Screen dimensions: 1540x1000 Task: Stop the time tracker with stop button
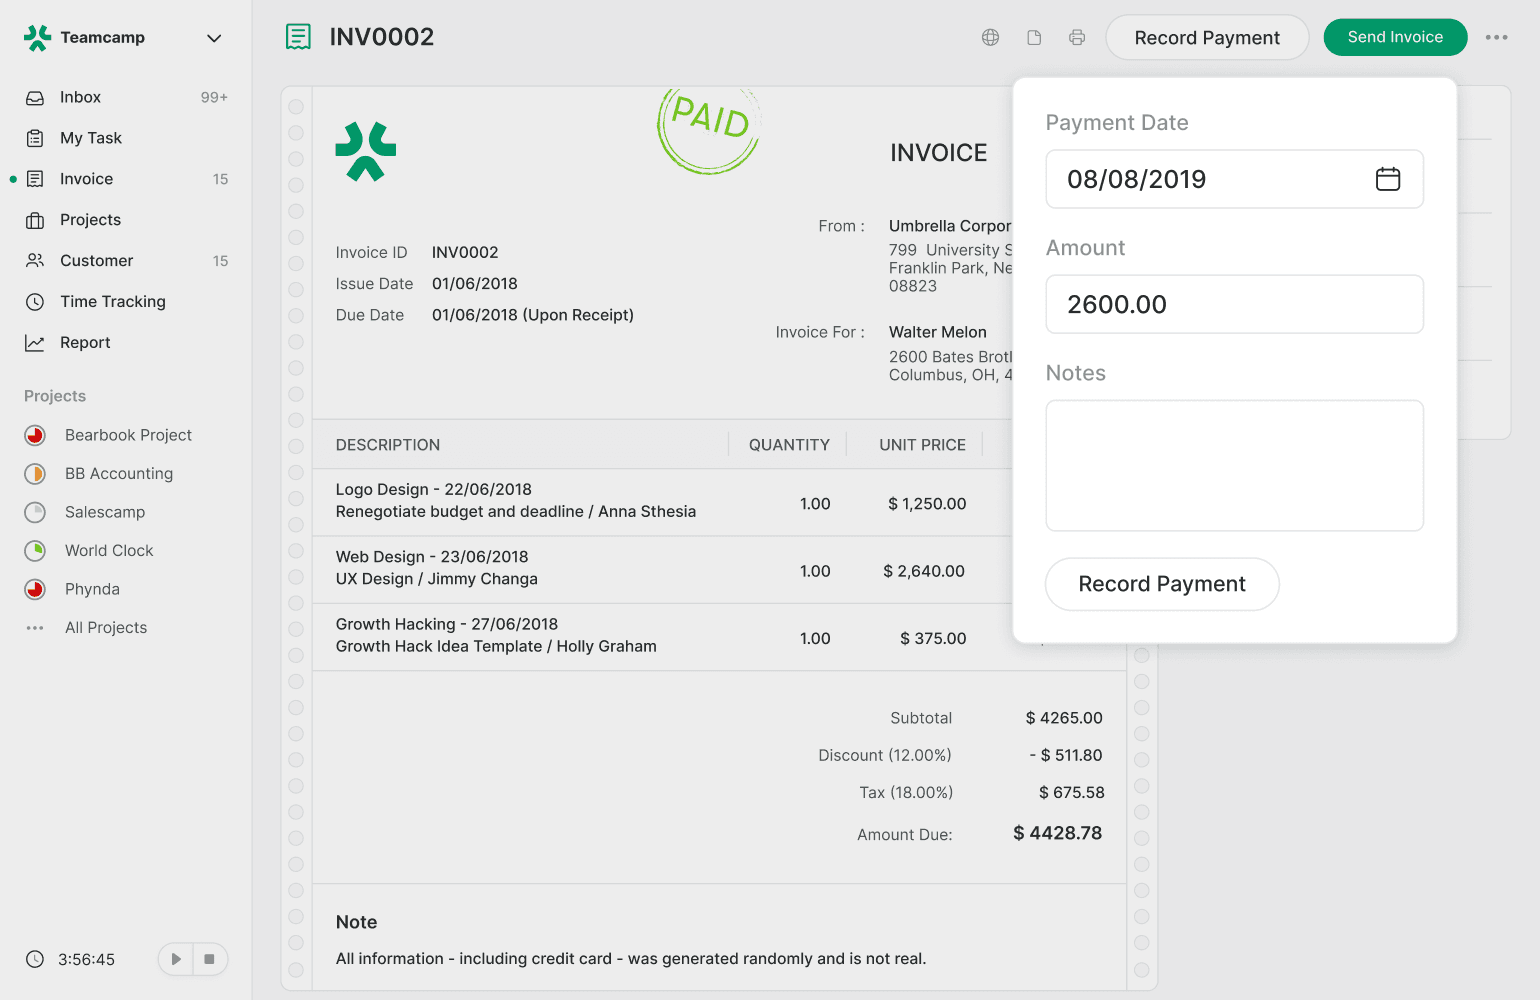coord(209,959)
